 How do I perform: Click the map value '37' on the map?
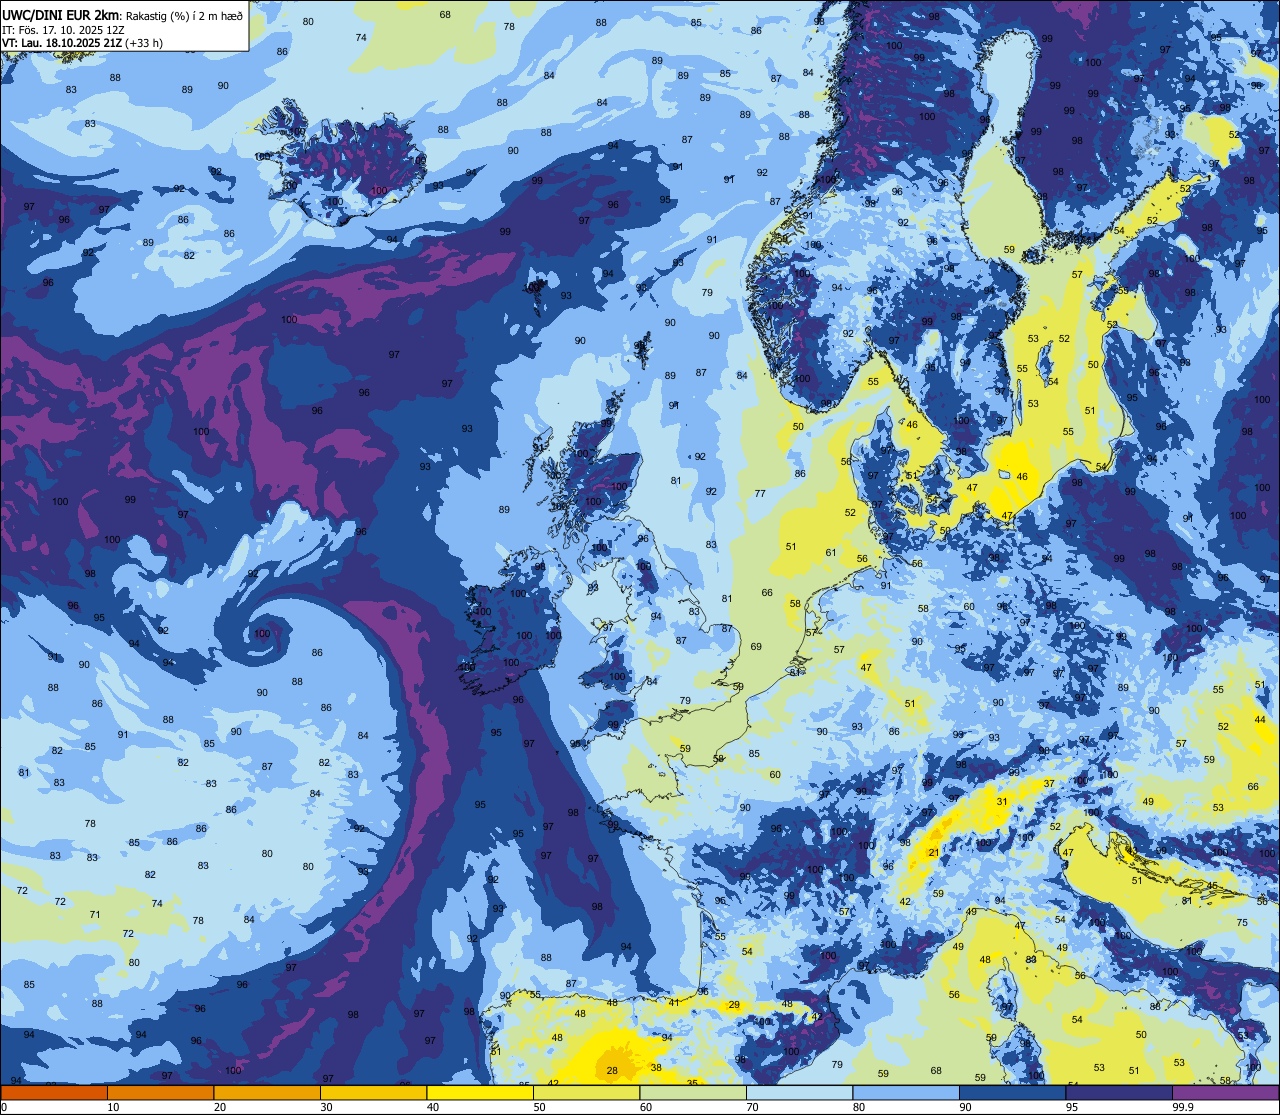point(1049,784)
